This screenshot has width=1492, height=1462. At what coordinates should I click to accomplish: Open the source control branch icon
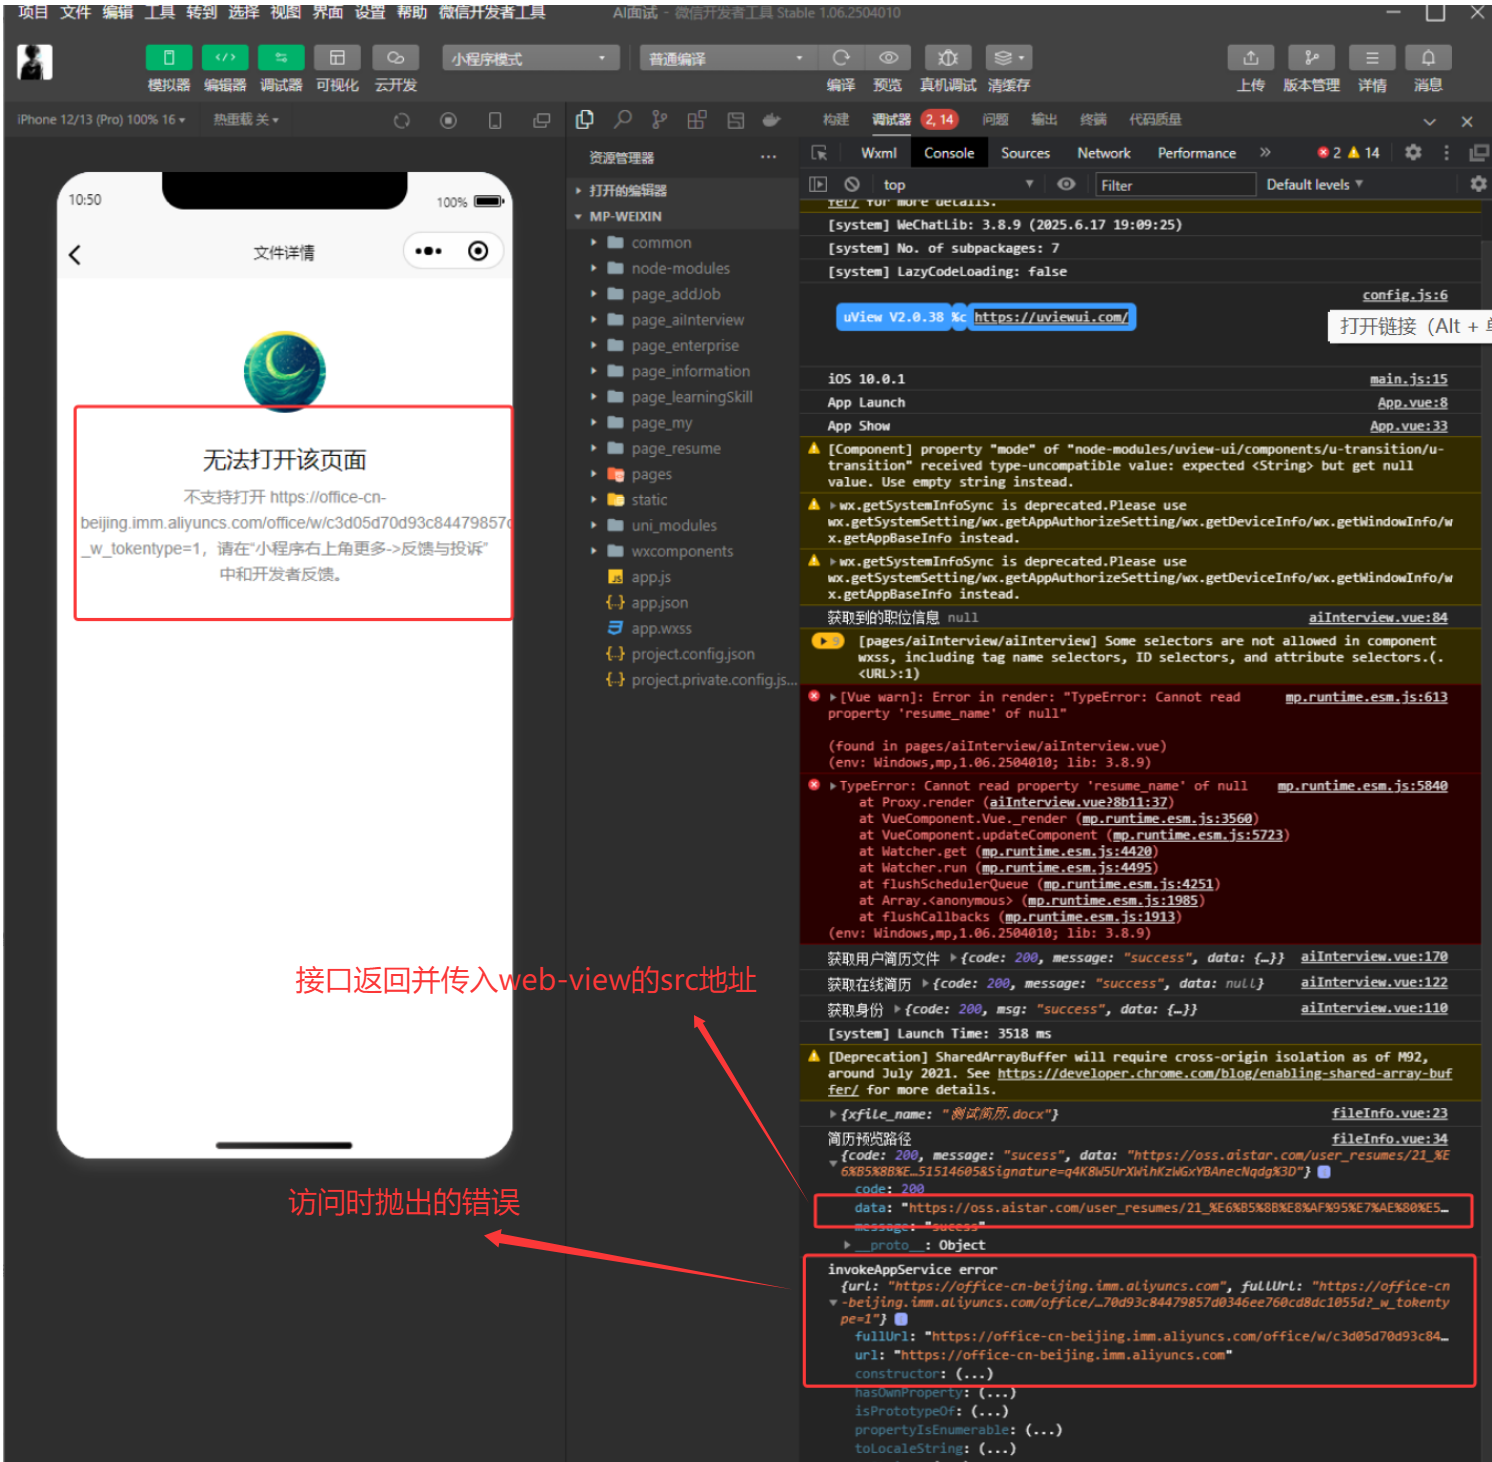tap(659, 120)
